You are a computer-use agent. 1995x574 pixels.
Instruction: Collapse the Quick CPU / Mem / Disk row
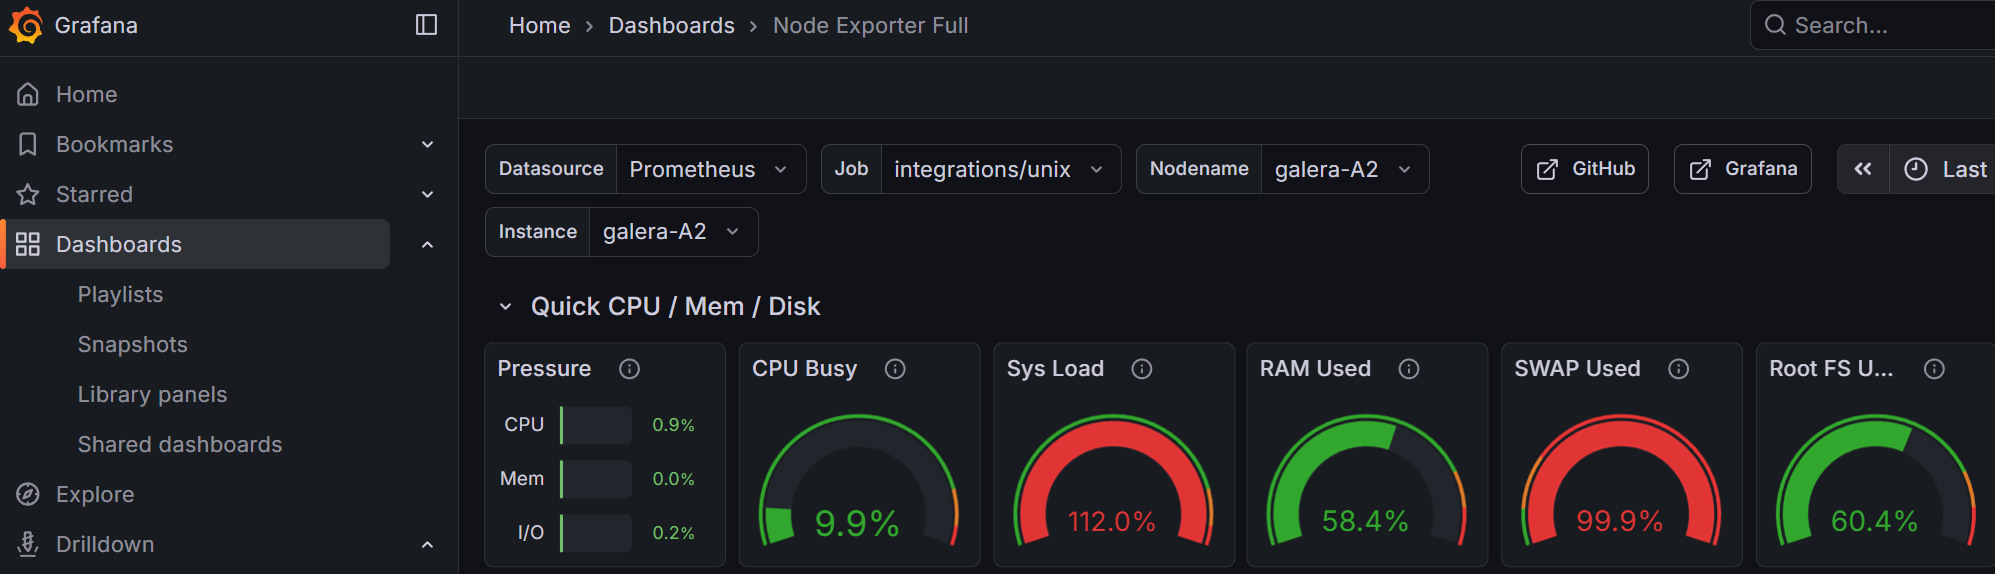(506, 307)
